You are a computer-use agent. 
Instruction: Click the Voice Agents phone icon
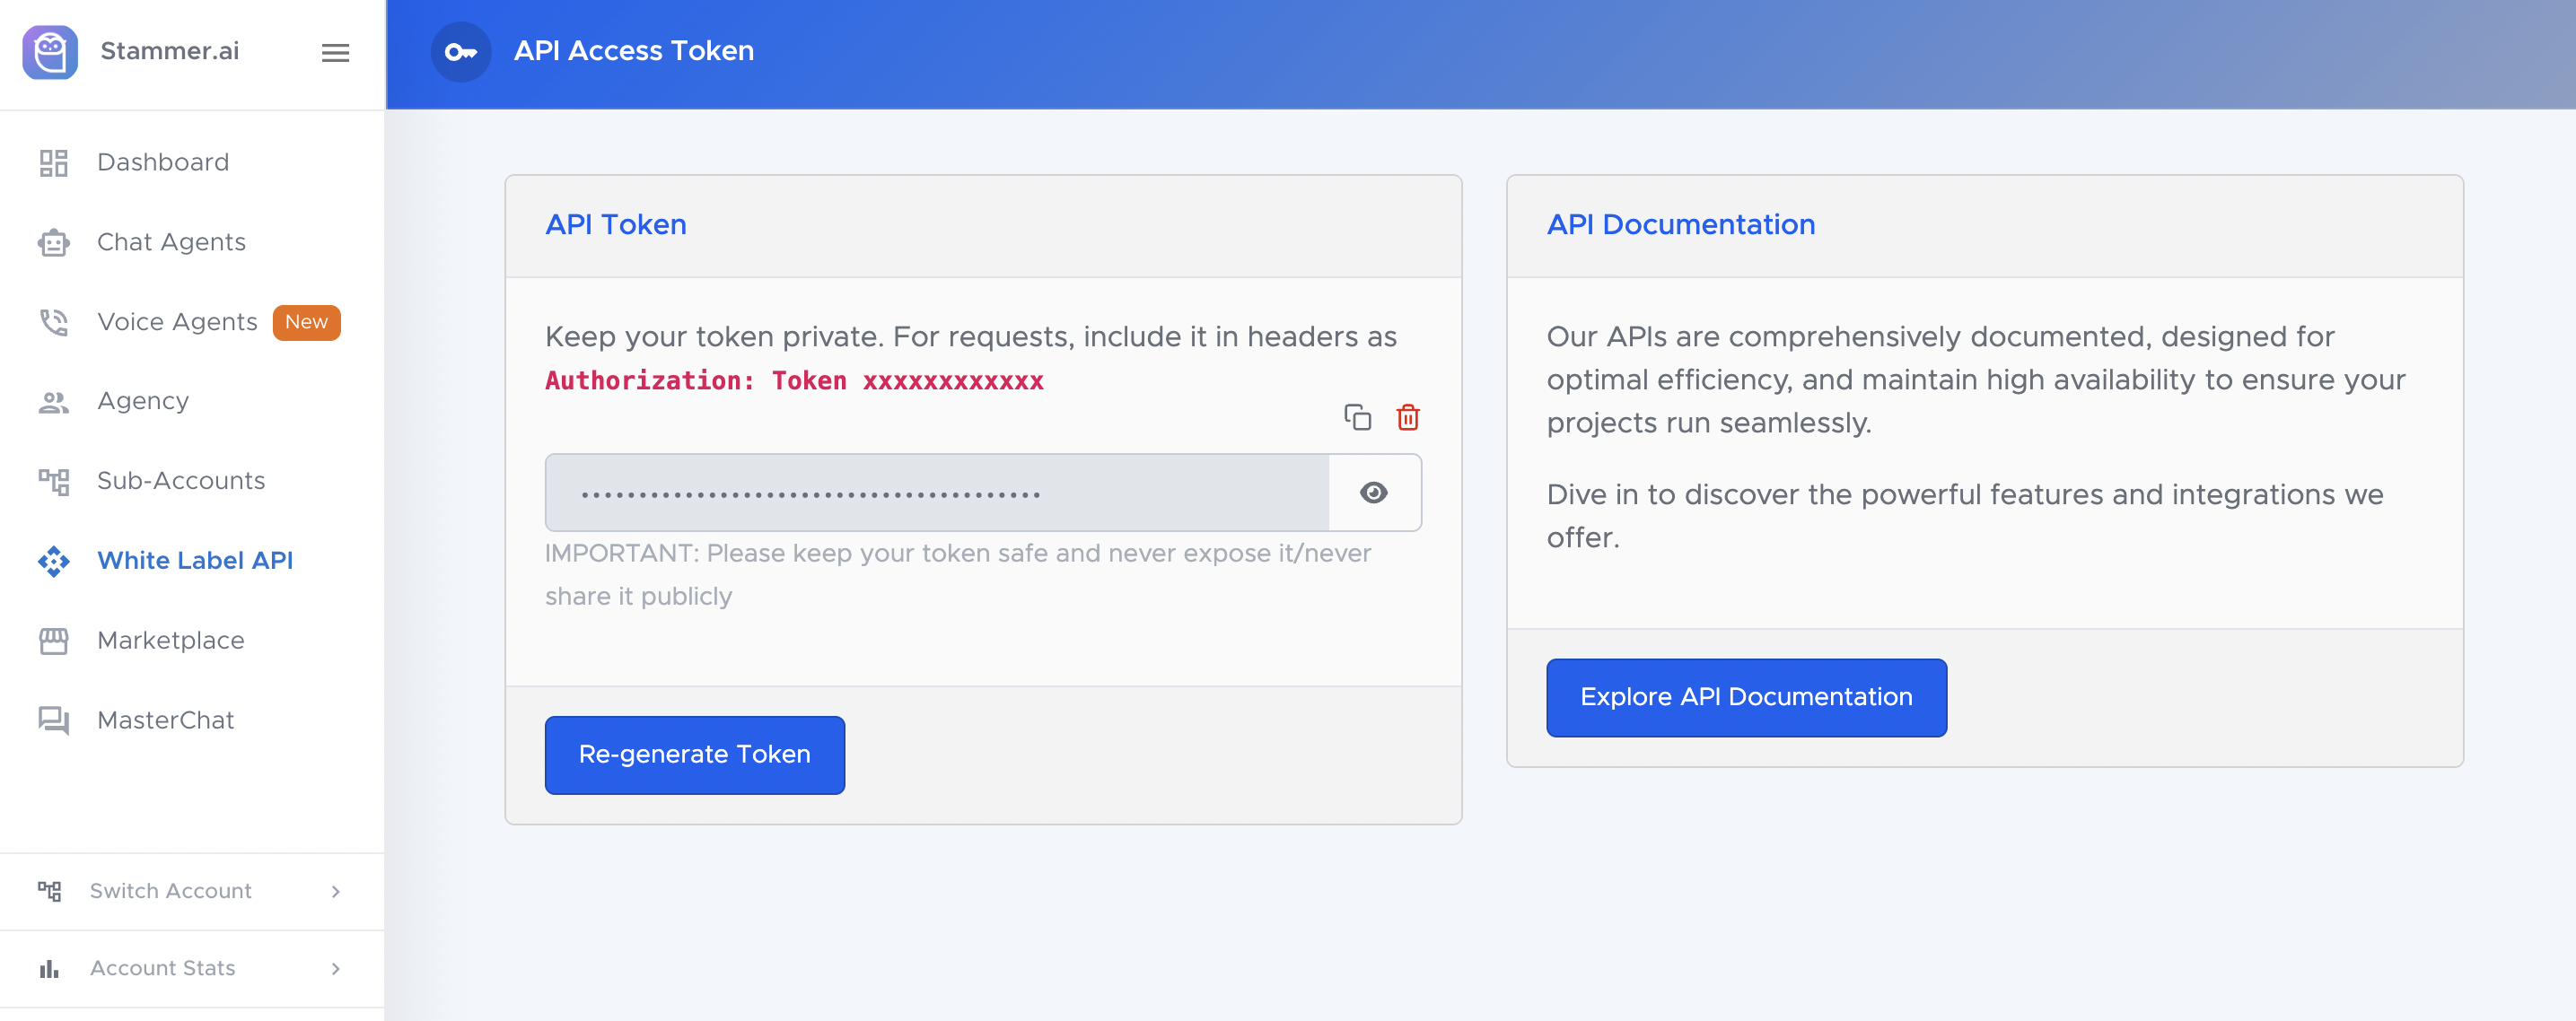(53, 322)
